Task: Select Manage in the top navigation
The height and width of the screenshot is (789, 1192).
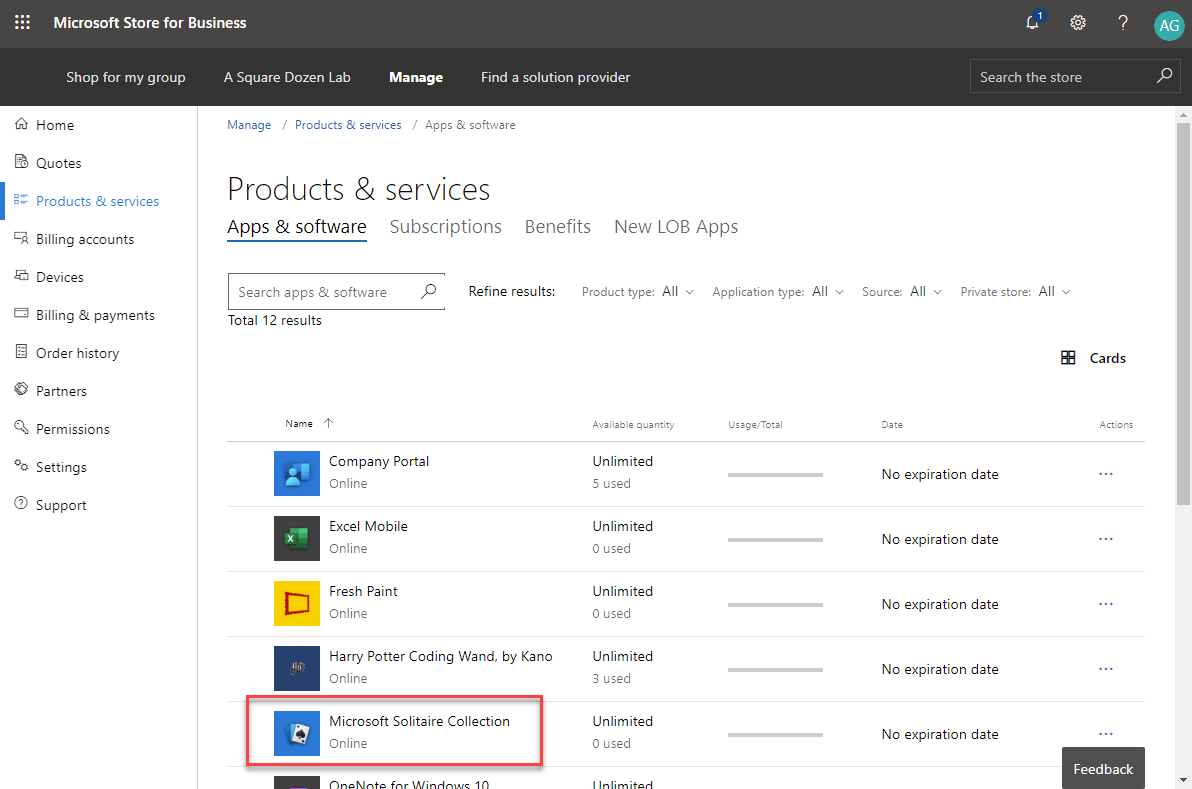Action: (x=416, y=77)
